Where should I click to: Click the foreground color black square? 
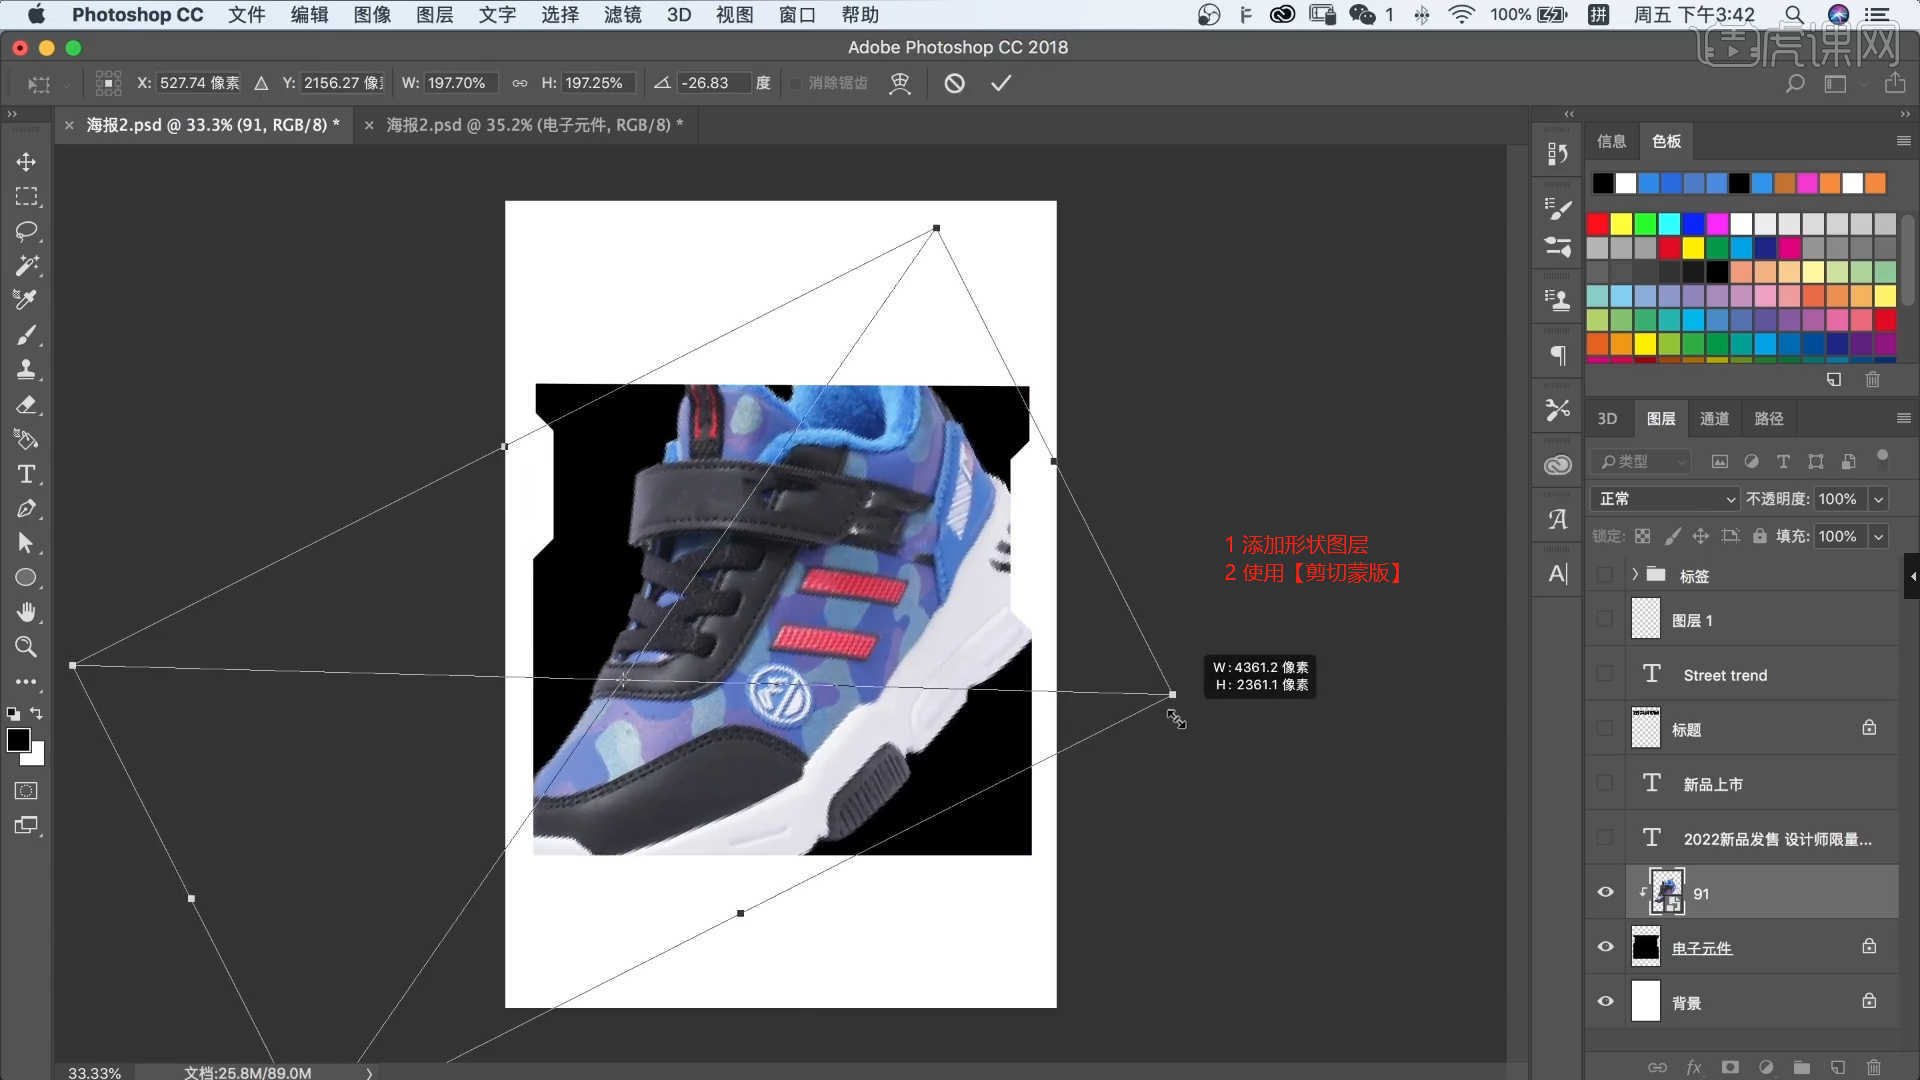[x=18, y=740]
